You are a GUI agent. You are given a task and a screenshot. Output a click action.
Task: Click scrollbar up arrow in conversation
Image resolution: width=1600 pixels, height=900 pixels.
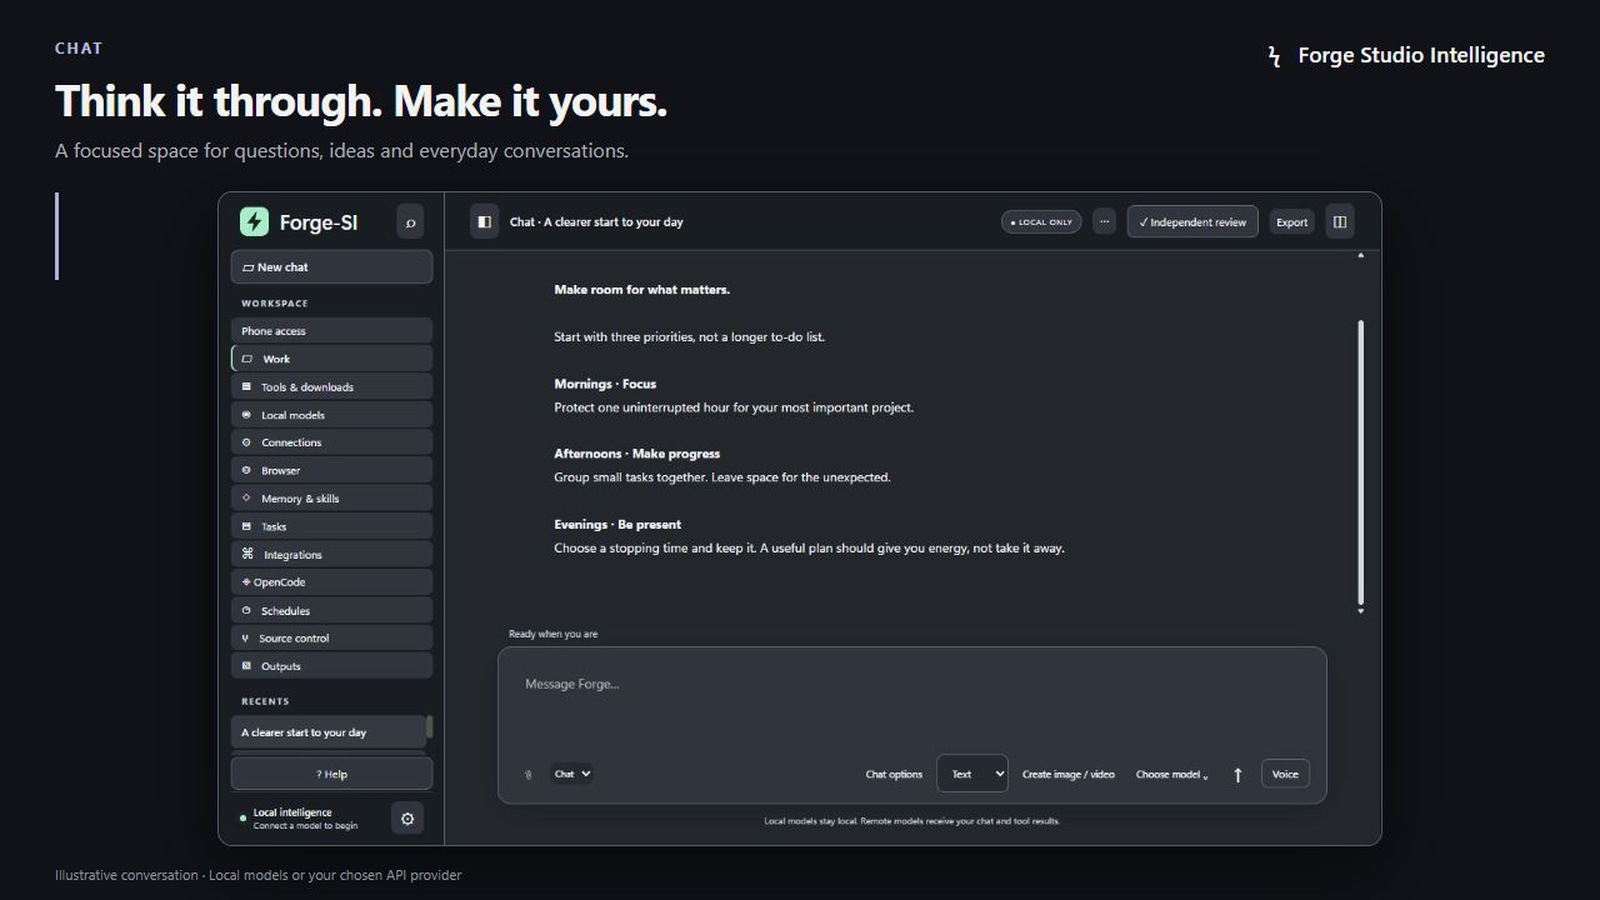pyautogui.click(x=1360, y=256)
